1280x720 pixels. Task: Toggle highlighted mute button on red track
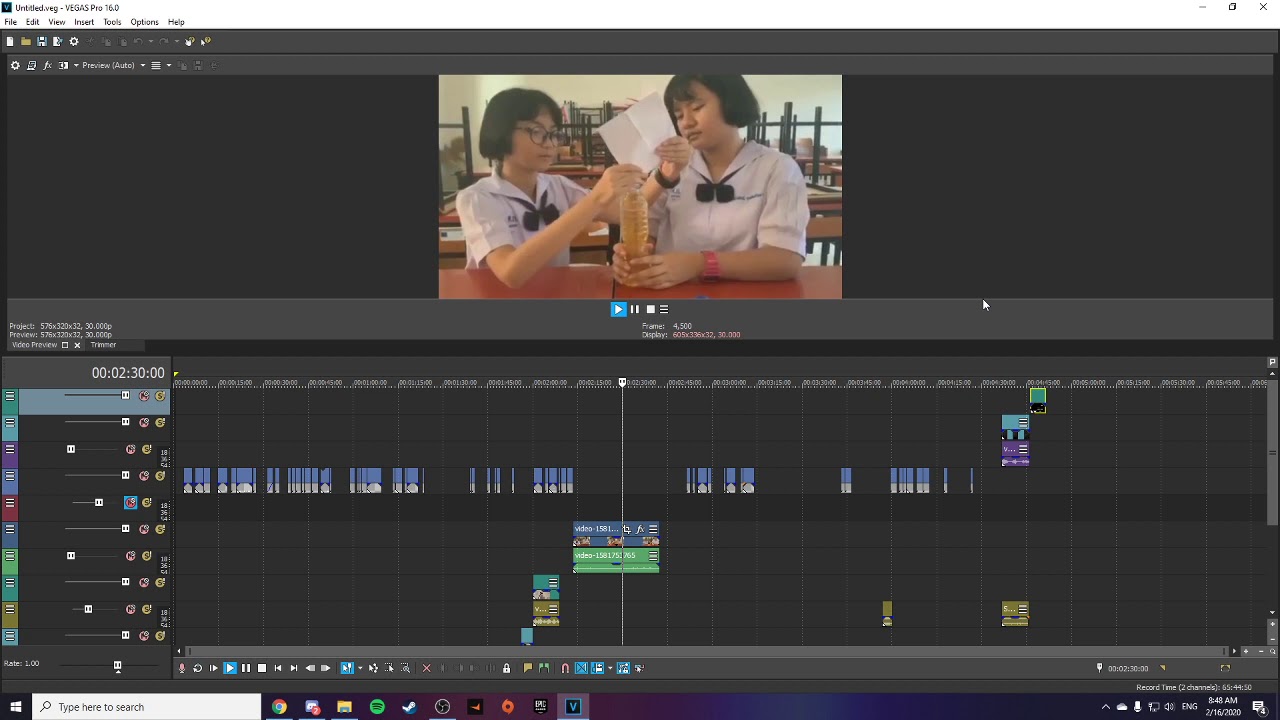pyautogui.click(x=130, y=502)
